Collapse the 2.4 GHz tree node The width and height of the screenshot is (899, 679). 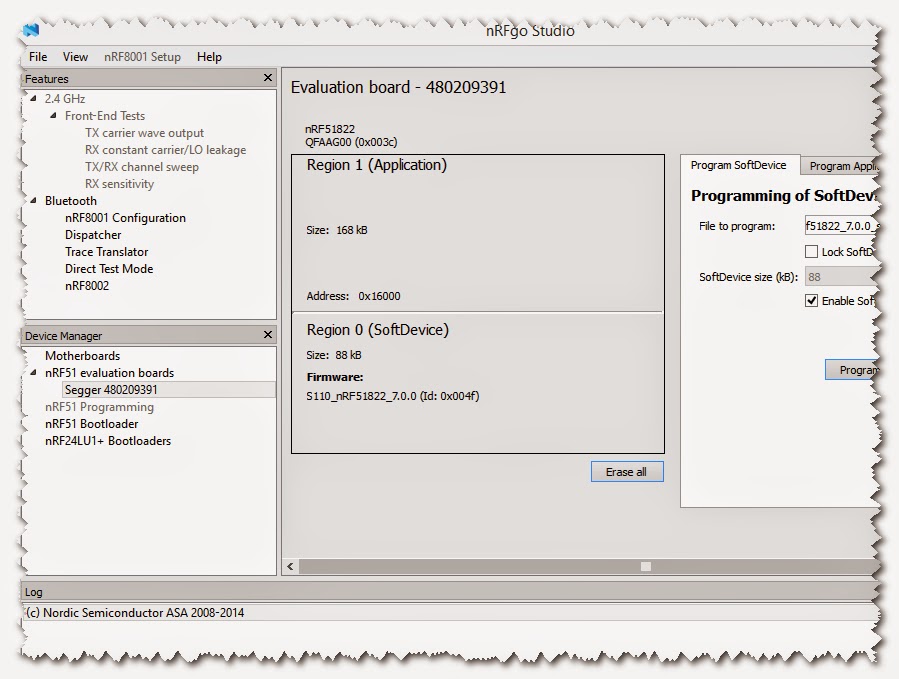click(33, 99)
